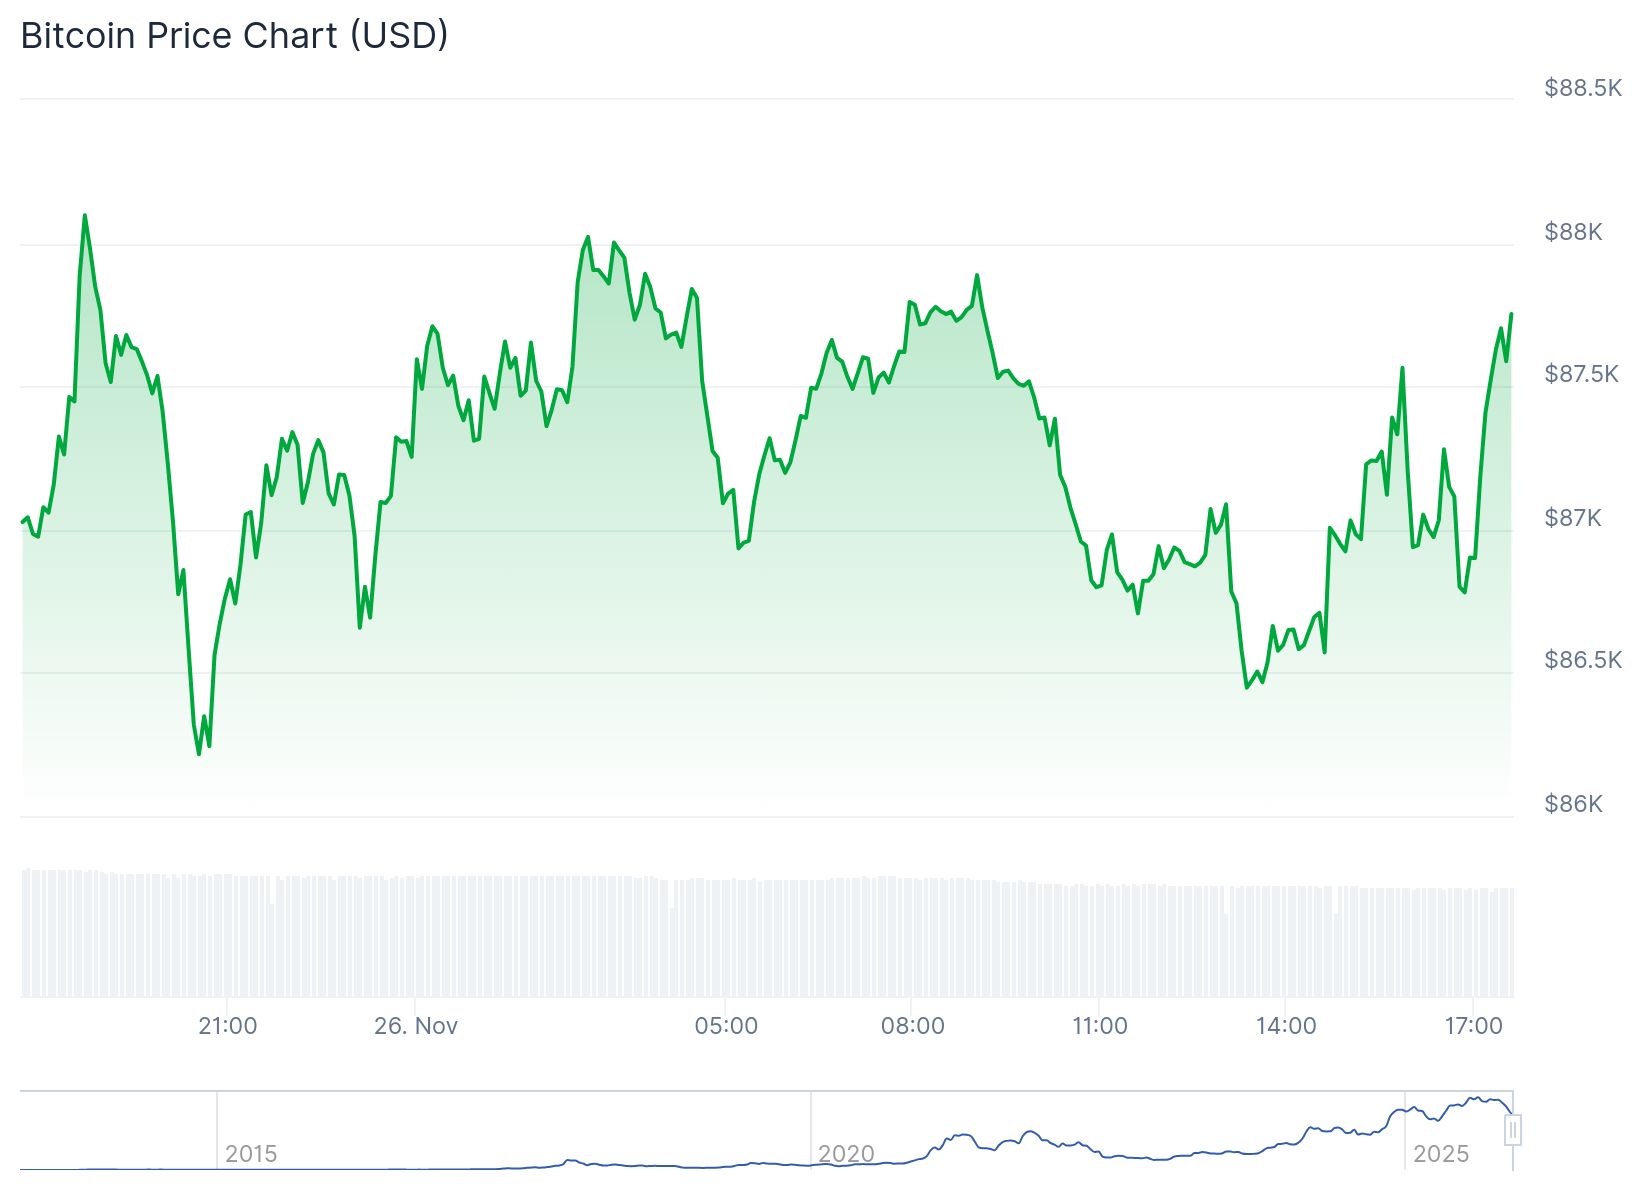Click the $88.5K price axis label

[x=1583, y=88]
